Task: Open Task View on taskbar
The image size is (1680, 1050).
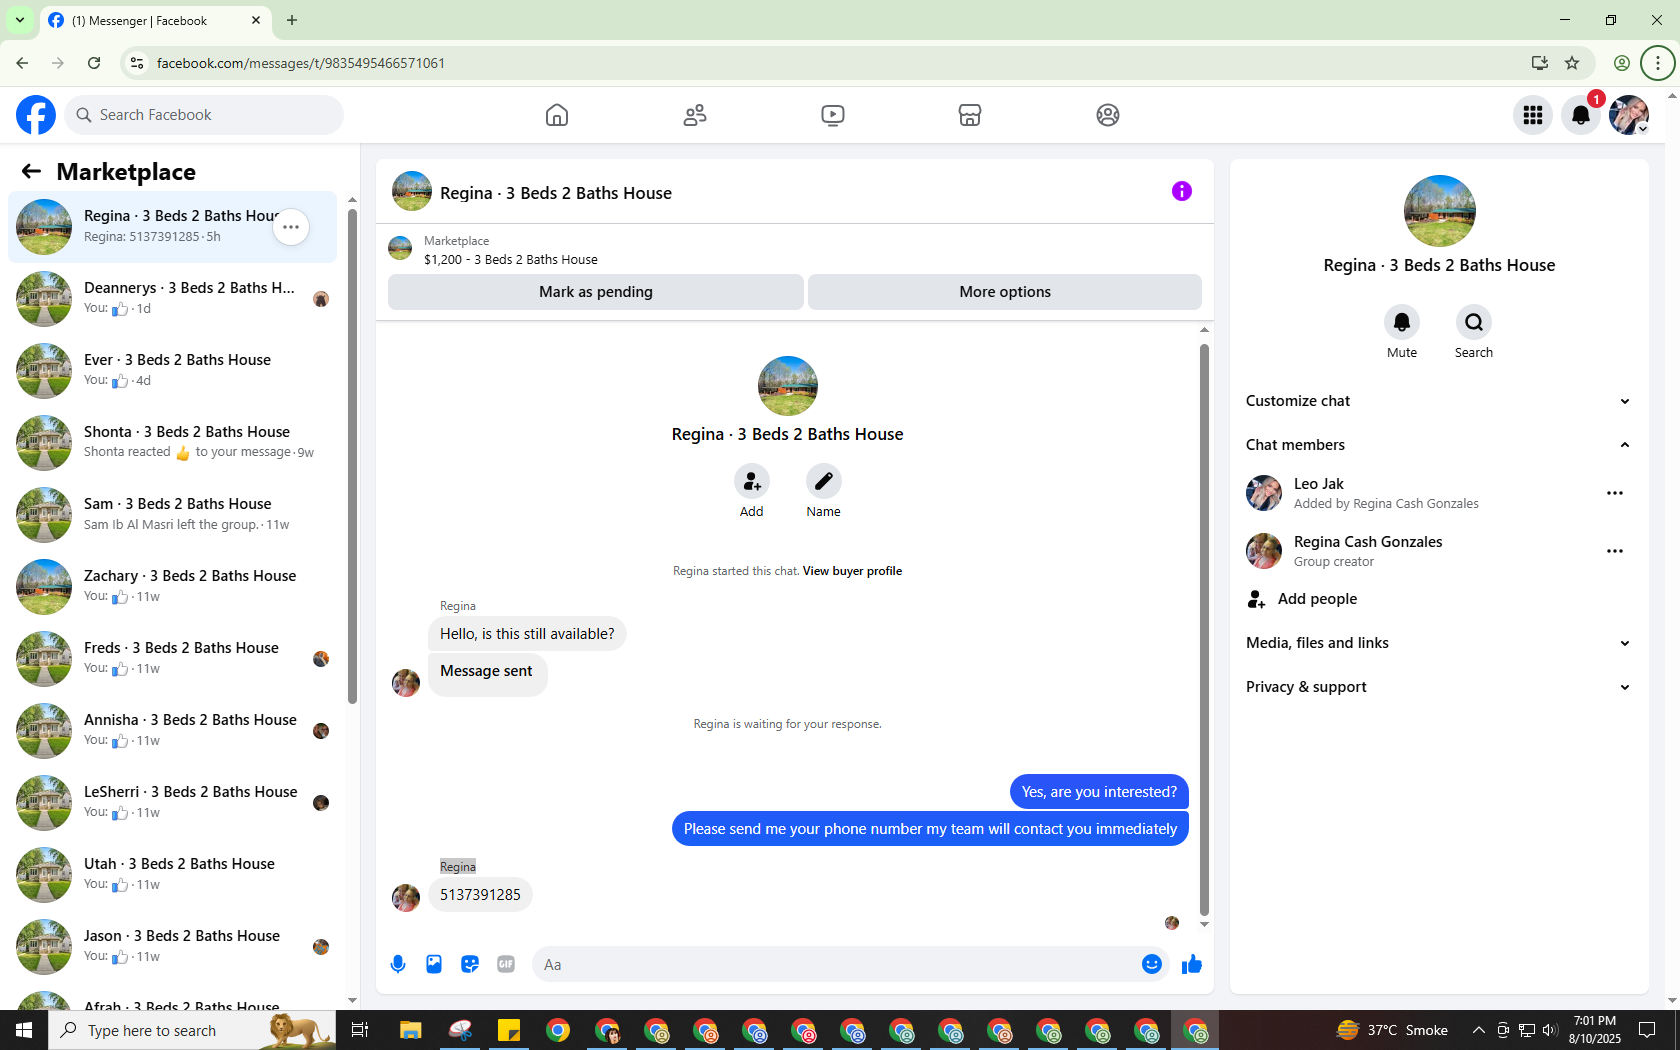Action: point(360,1030)
